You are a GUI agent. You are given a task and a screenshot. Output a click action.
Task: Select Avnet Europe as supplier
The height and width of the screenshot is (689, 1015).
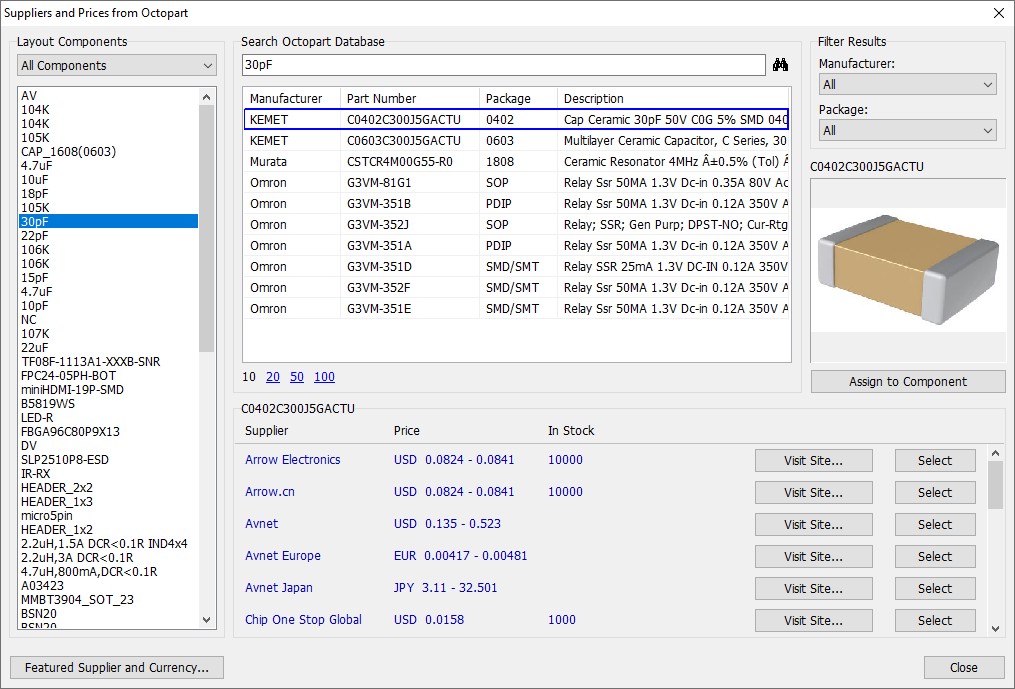[x=935, y=556]
